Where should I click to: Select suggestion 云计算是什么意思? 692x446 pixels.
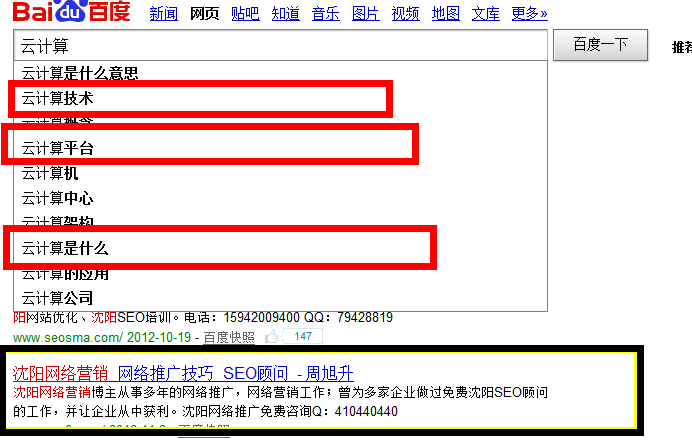[x=80, y=73]
